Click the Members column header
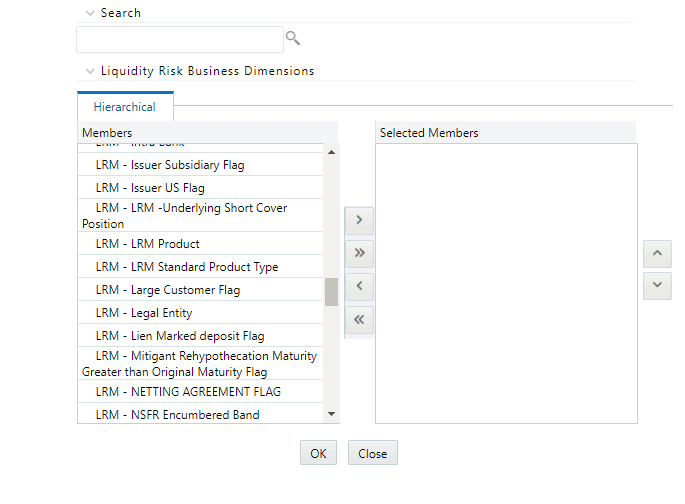 208,133
